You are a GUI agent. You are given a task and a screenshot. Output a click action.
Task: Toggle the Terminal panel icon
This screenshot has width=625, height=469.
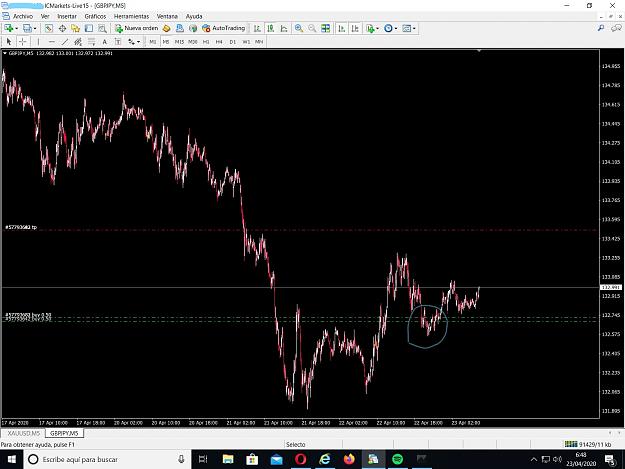(x=89, y=28)
